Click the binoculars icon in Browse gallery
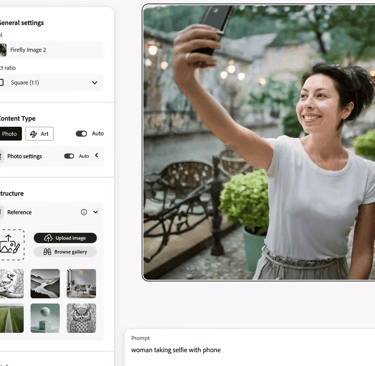This screenshot has width=375, height=366. pyautogui.click(x=47, y=252)
